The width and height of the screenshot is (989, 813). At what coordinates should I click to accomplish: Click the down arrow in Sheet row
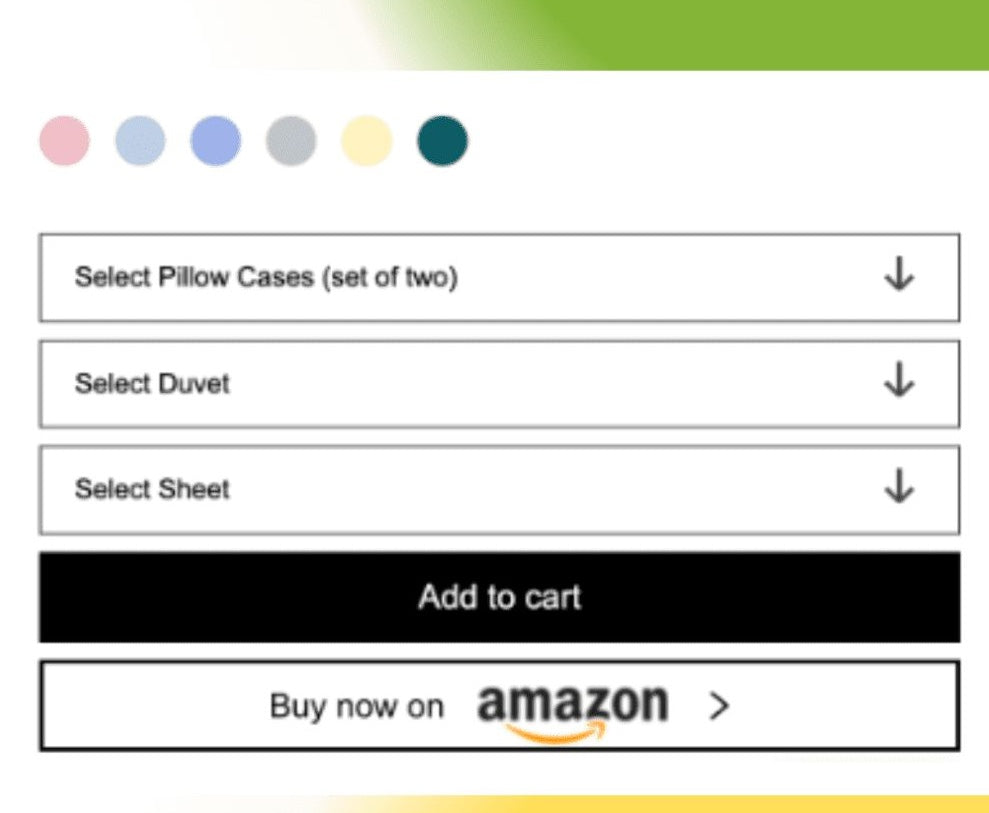click(x=899, y=487)
